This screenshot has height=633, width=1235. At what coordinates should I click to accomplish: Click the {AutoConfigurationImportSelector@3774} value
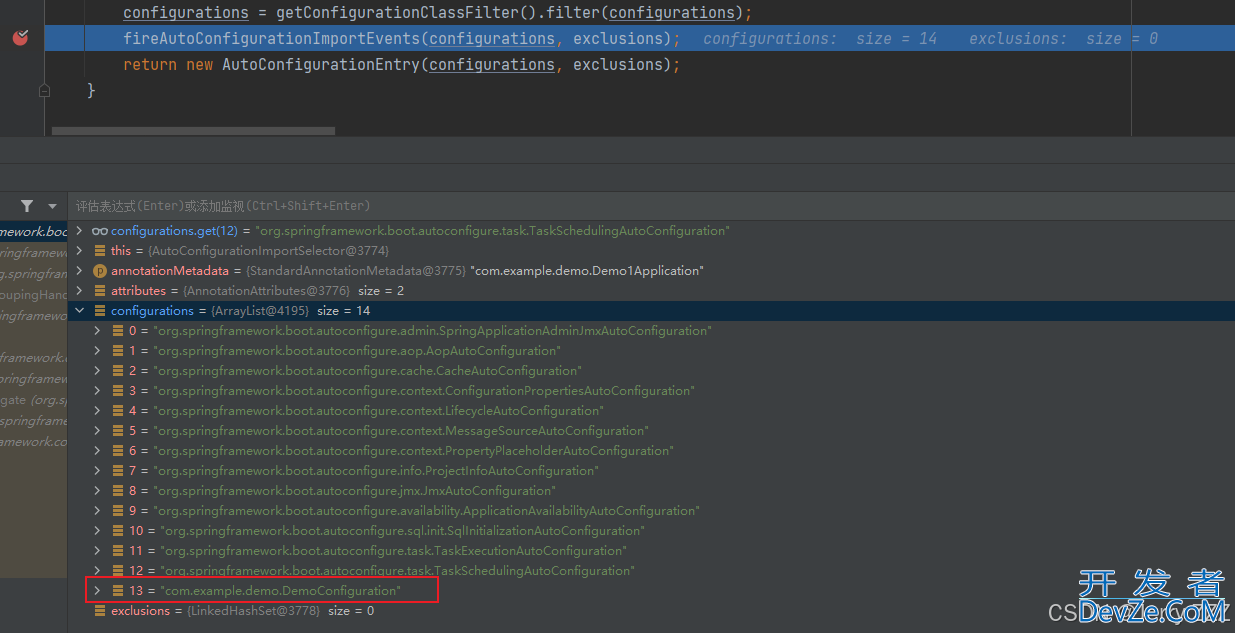click(x=267, y=251)
